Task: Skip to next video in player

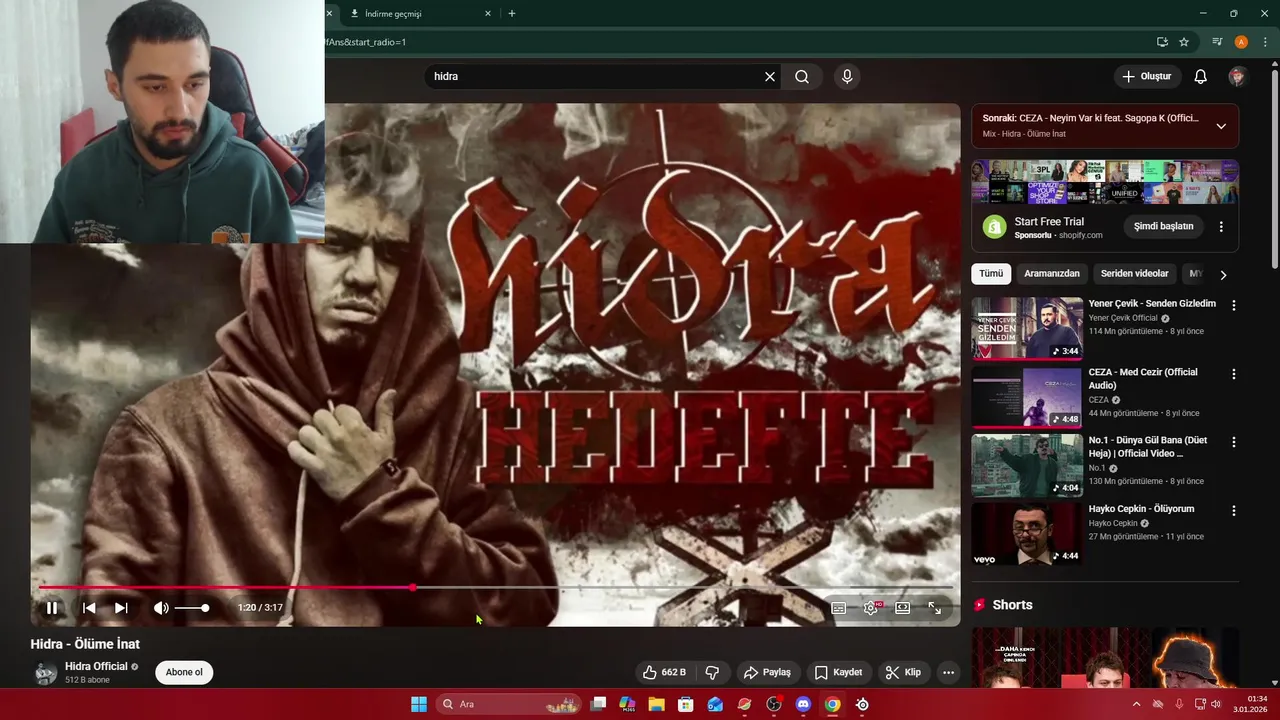Action: click(121, 607)
